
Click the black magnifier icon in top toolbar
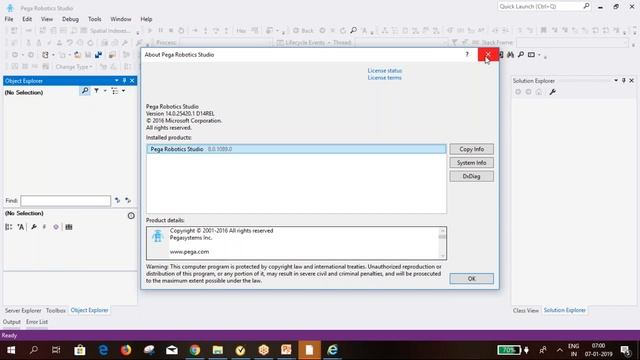(x=353, y=30)
